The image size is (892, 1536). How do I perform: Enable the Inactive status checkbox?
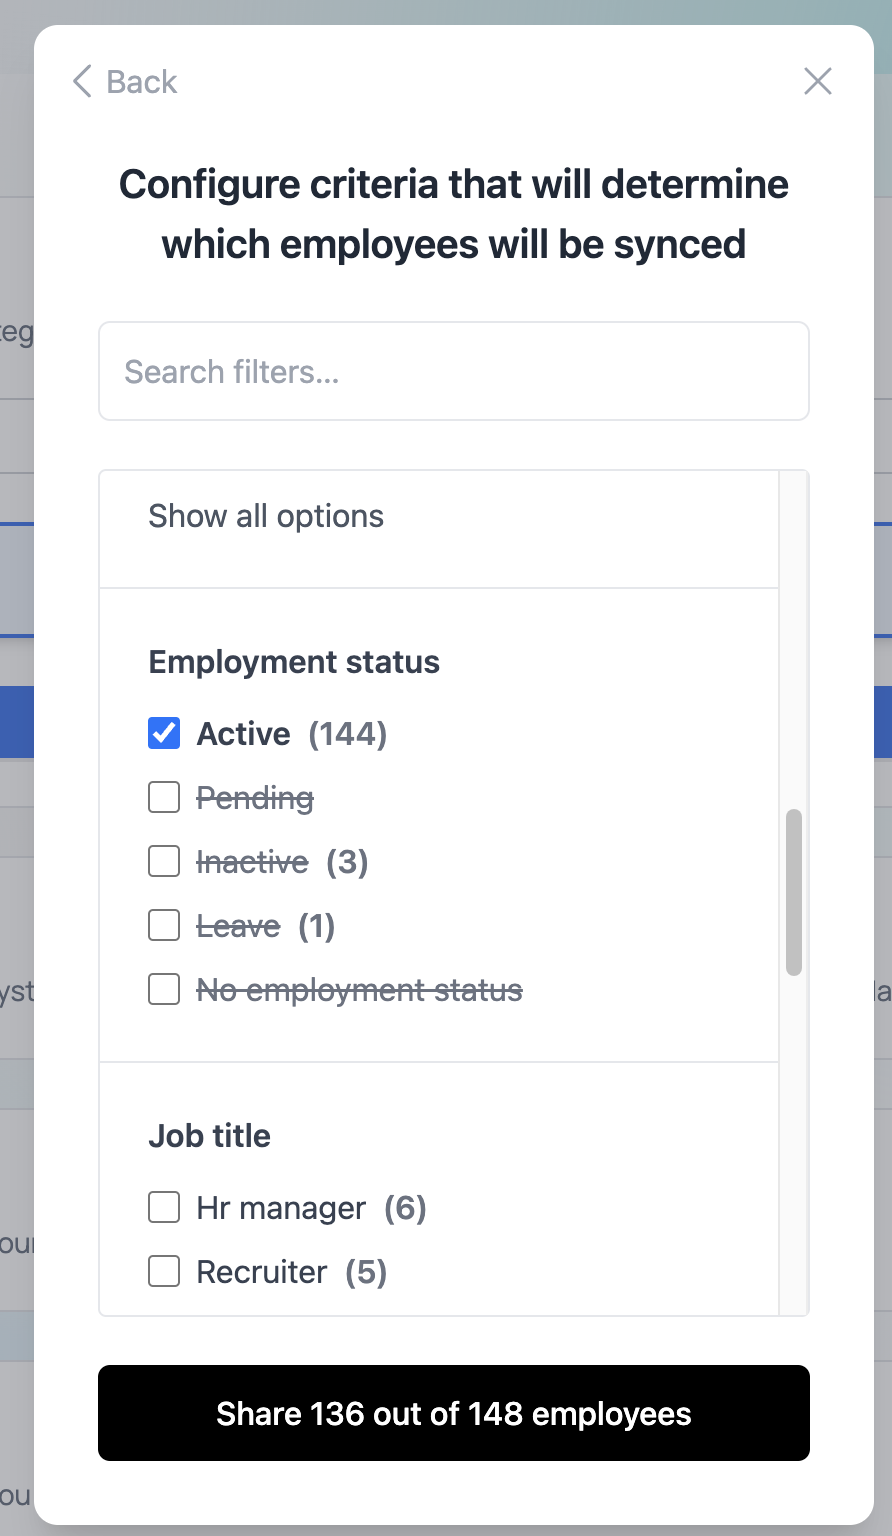click(x=164, y=862)
